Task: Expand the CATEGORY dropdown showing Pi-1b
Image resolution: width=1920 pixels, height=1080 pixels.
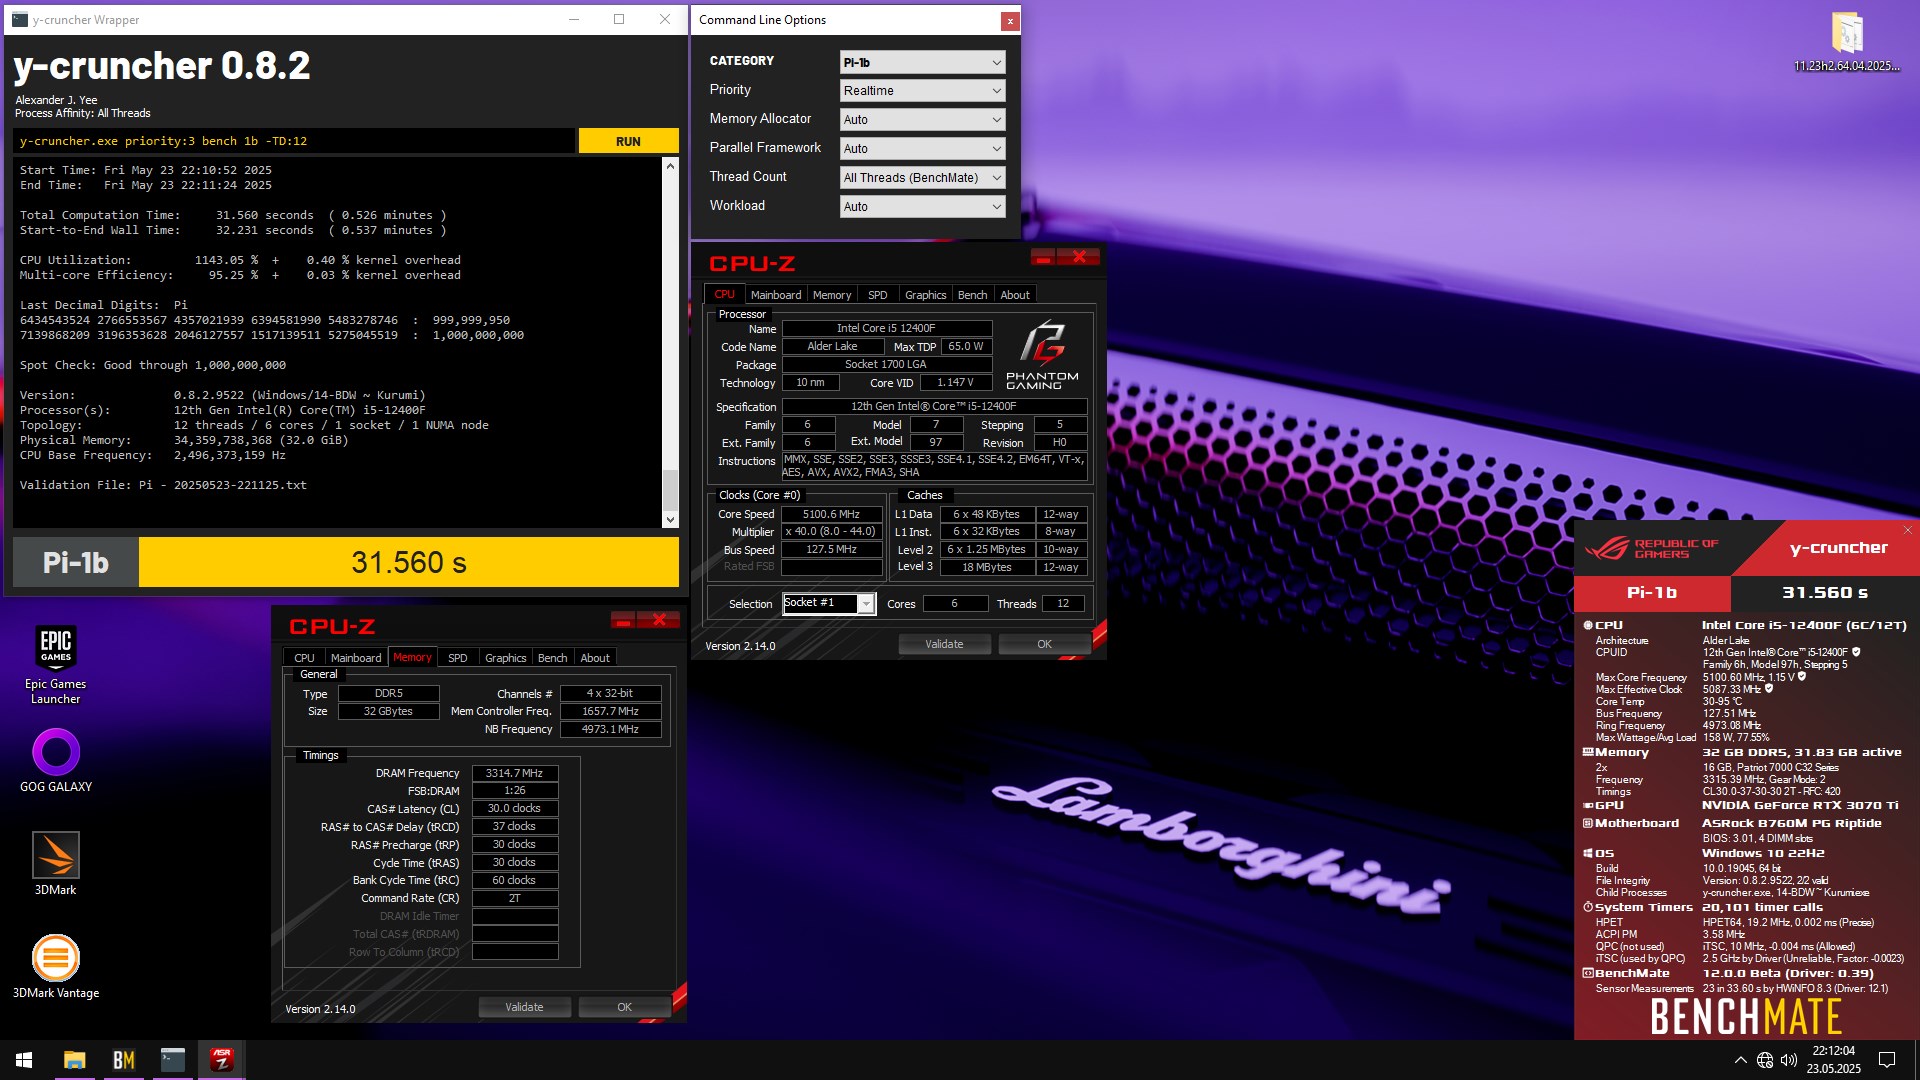Action: [x=922, y=62]
